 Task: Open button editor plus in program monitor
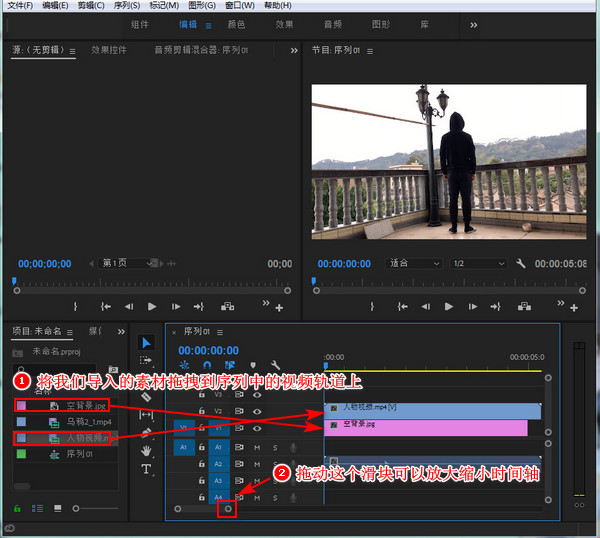[x=574, y=308]
